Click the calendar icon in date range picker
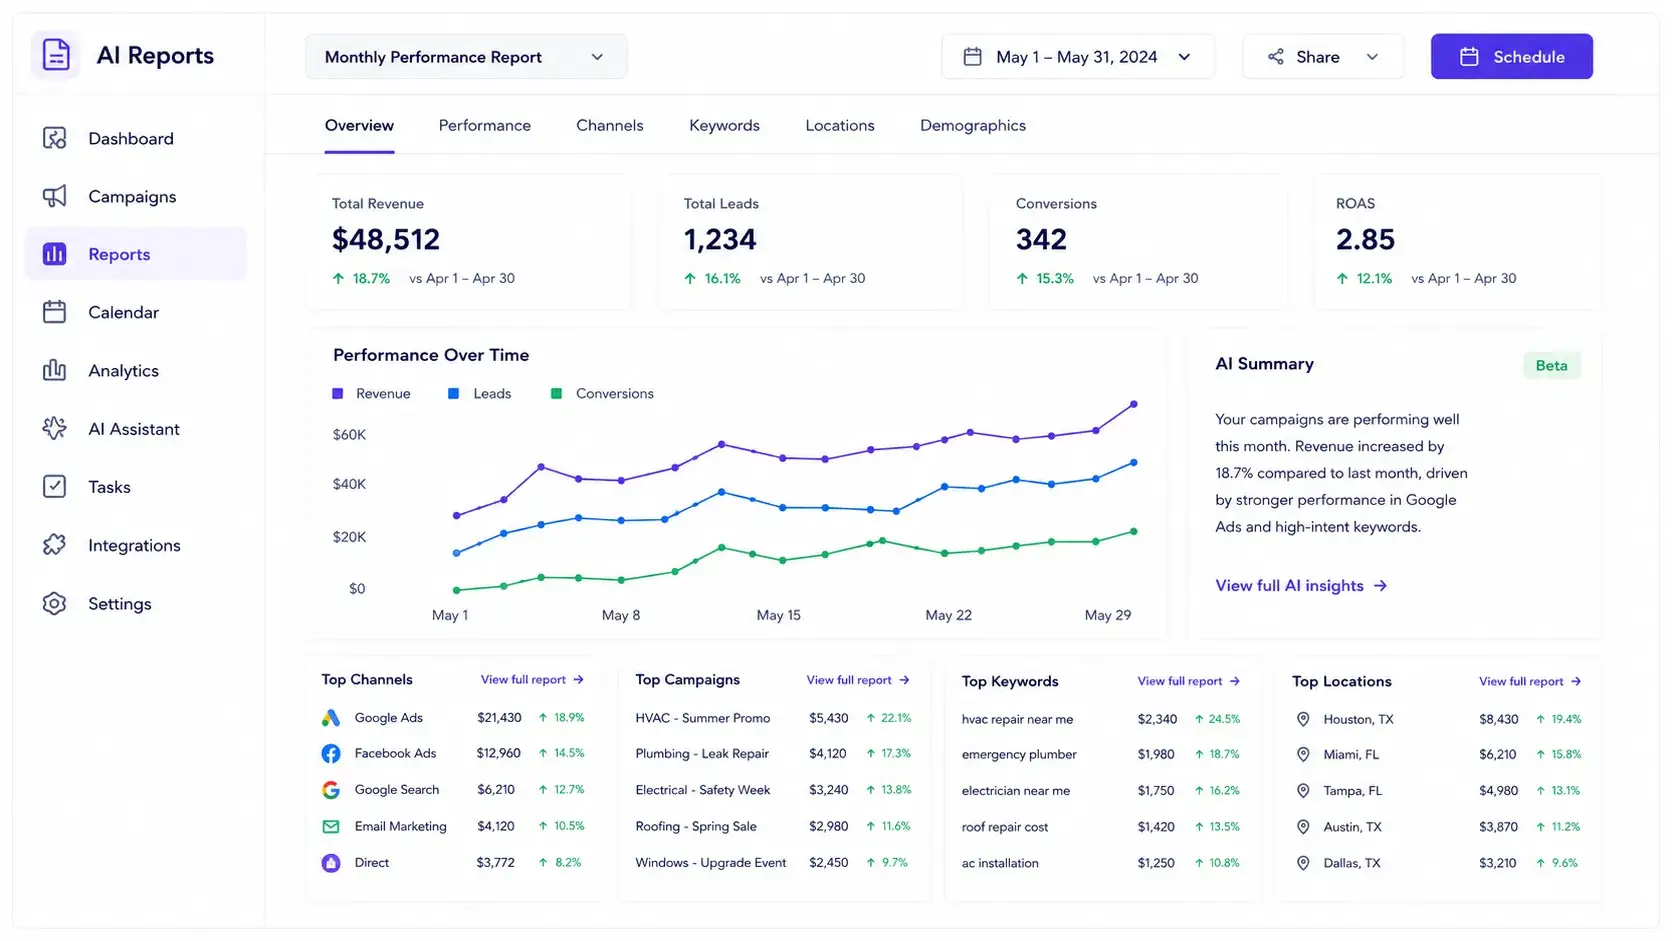This screenshot has height=941, width=1672. 972,57
